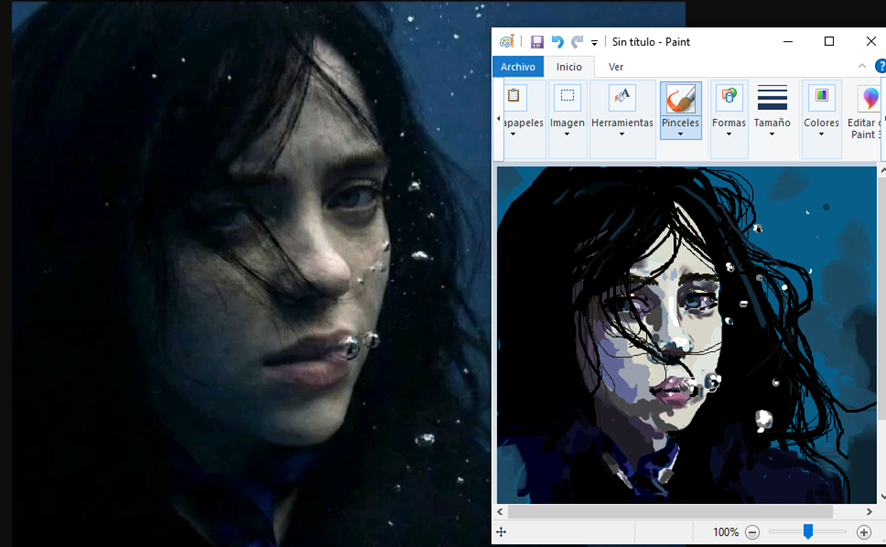Expand the Tamaño size dropdown arrow
The height and width of the screenshot is (547, 886).
point(772,134)
